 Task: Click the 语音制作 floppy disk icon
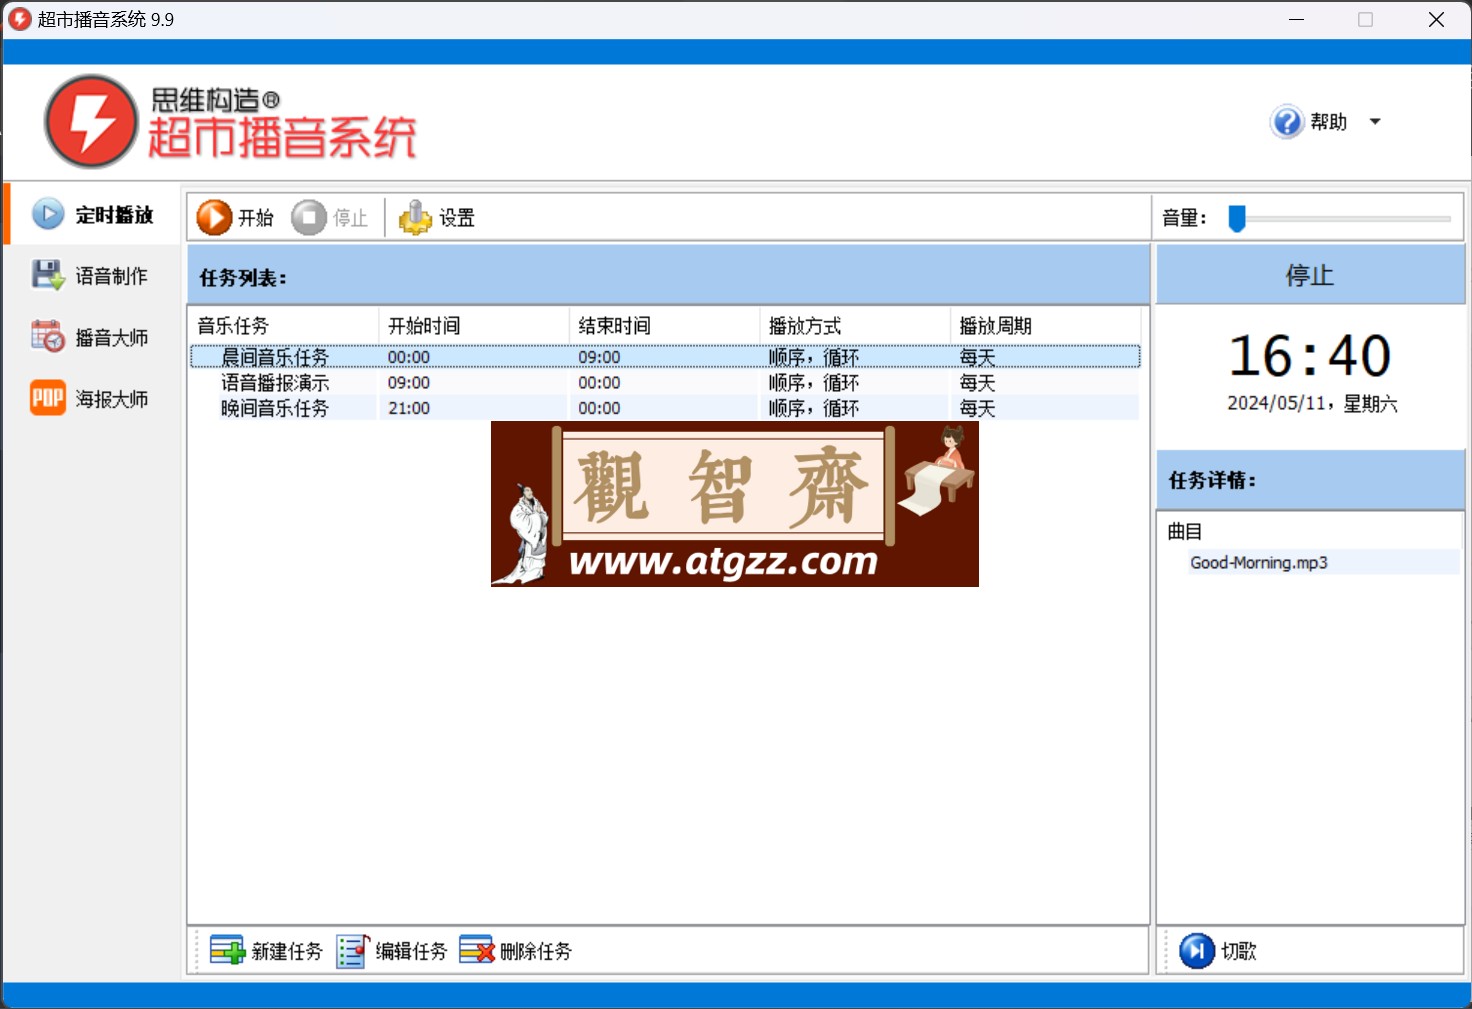pyautogui.click(x=48, y=275)
